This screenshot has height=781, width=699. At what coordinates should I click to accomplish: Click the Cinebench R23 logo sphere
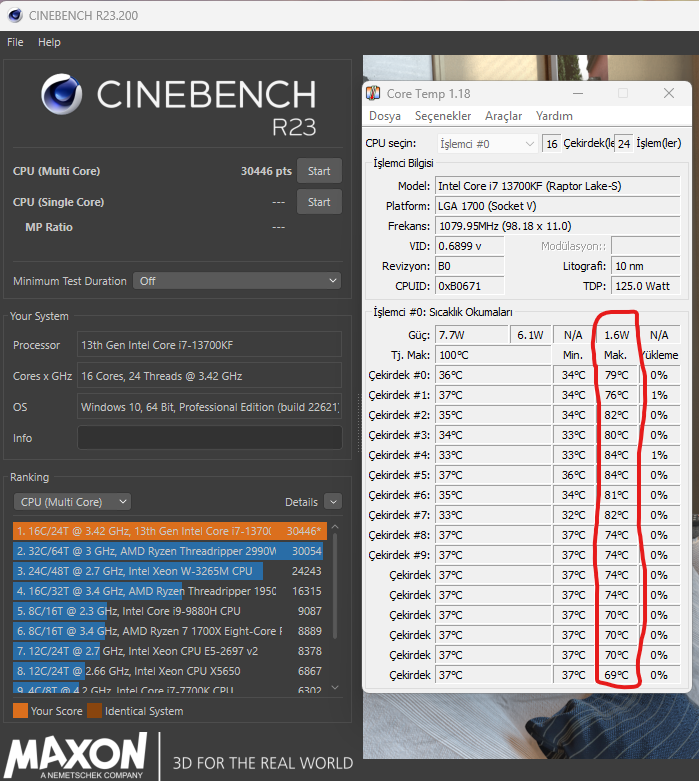click(x=62, y=94)
